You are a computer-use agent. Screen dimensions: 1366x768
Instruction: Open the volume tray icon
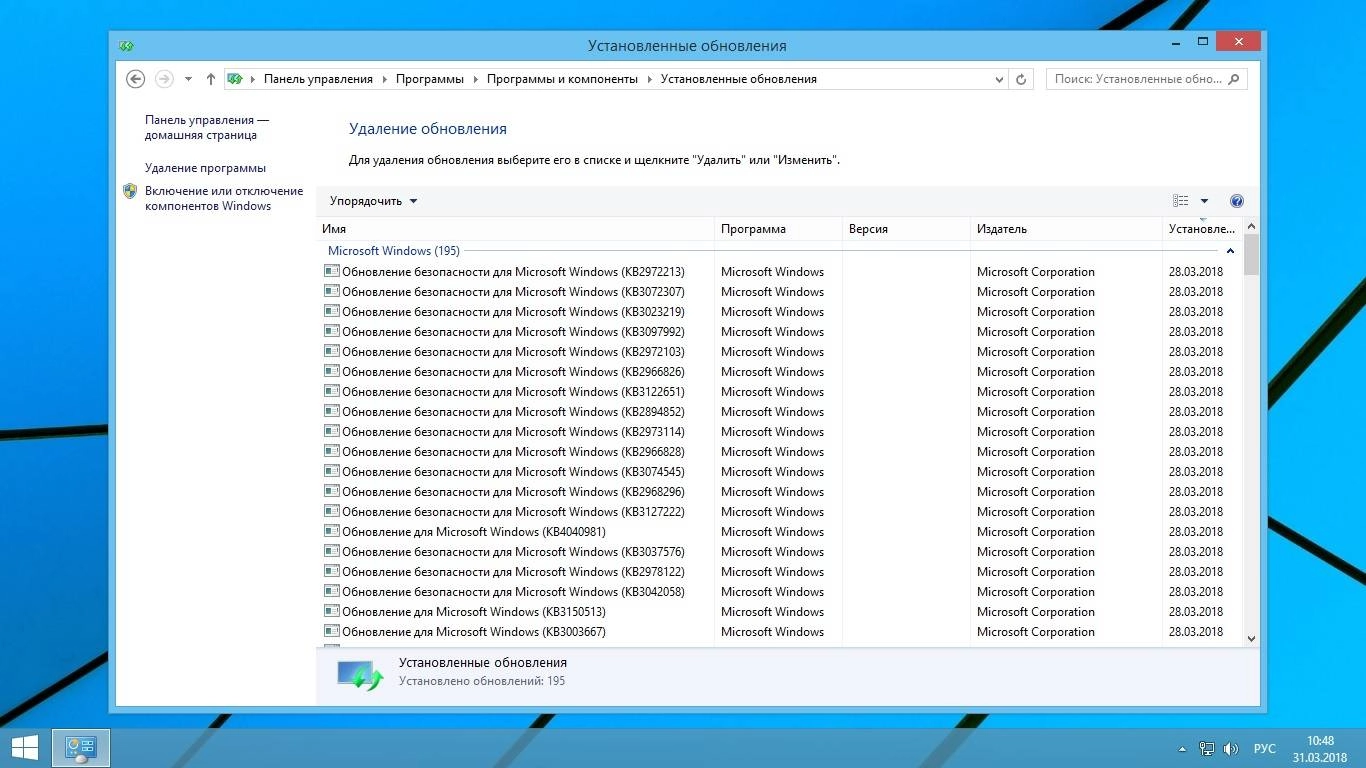click(1231, 749)
